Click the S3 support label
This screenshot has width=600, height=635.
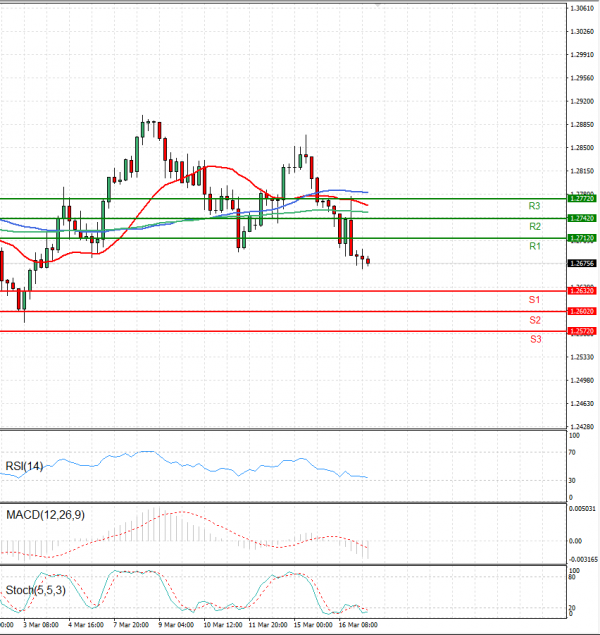coord(535,339)
